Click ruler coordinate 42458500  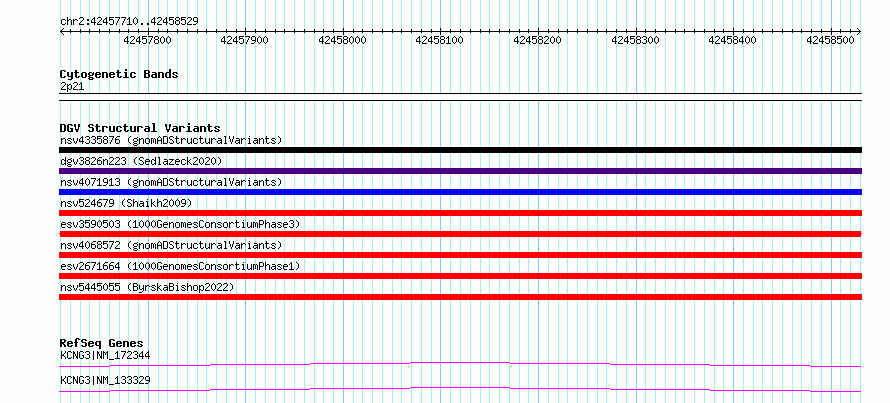[x=830, y=40]
